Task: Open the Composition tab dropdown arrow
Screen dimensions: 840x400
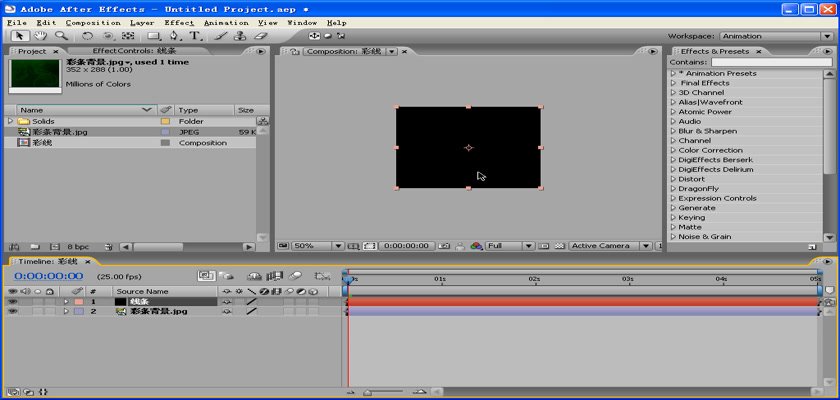Action: (392, 51)
